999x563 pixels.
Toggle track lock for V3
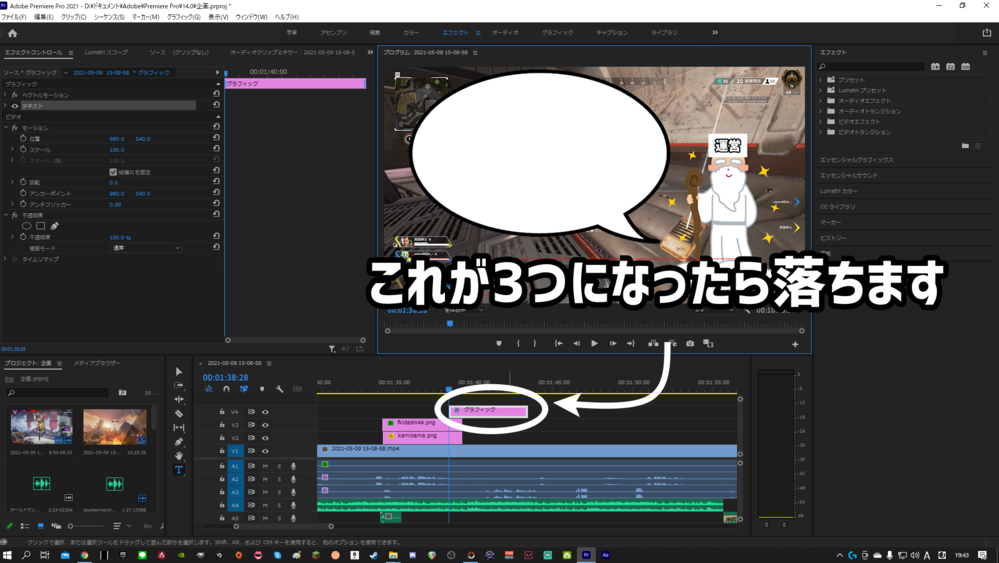coord(222,425)
